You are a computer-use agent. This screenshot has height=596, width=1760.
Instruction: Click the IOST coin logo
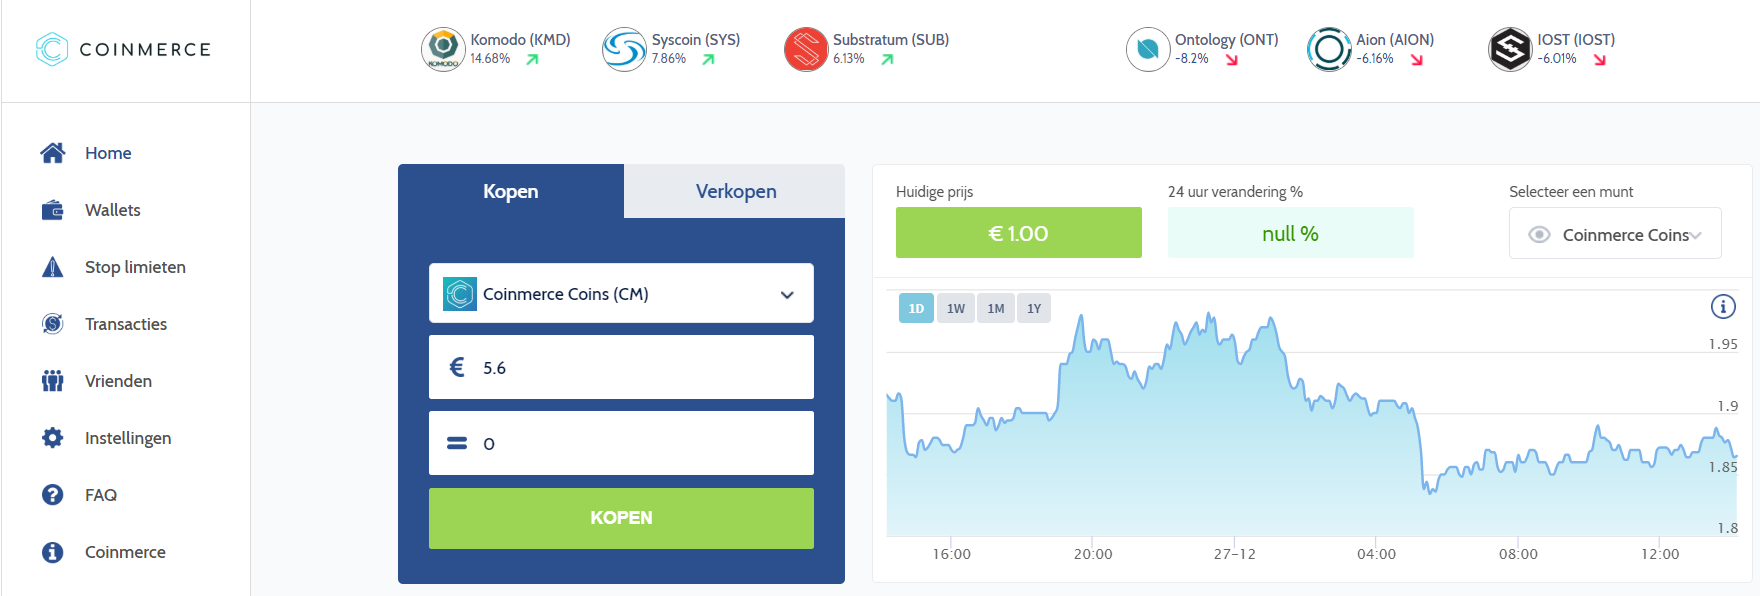(1510, 49)
